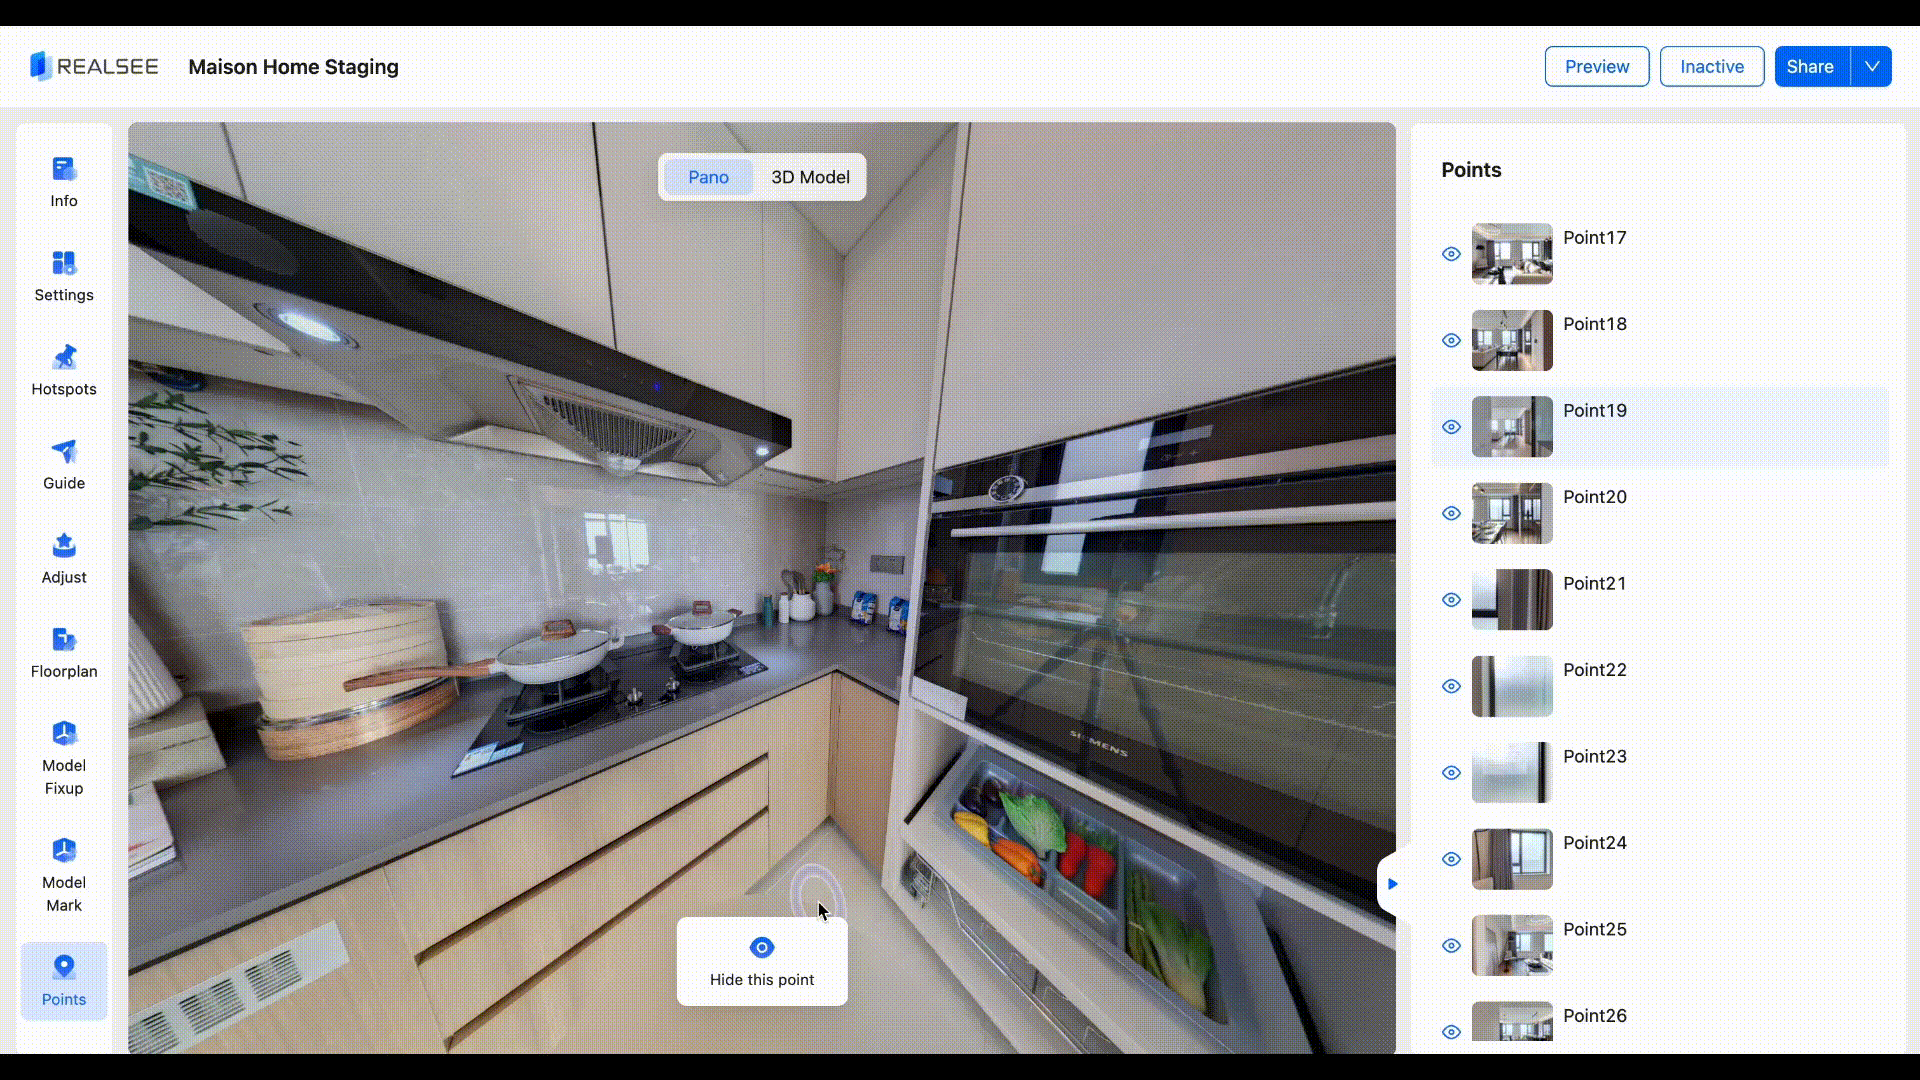Screen dimensions: 1920x1080
Task: Switch to the Pano view tab
Action: 708,177
